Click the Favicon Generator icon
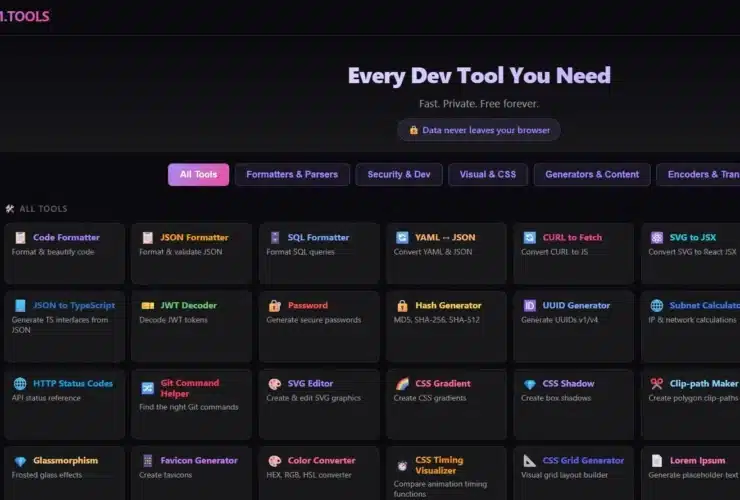Viewport: 740px width, 500px height. click(x=148, y=460)
